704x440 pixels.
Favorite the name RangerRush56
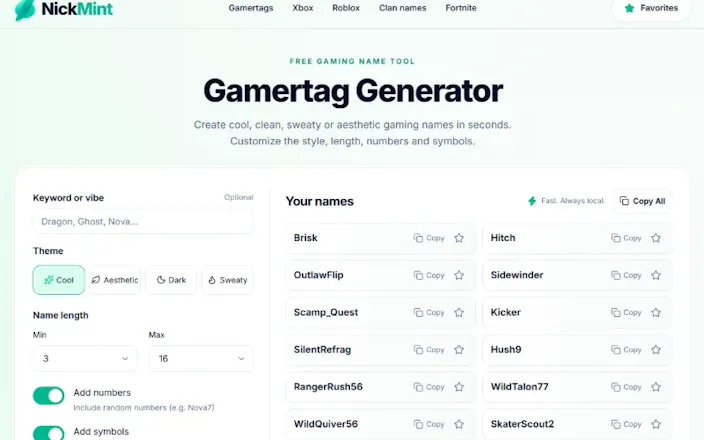459,387
